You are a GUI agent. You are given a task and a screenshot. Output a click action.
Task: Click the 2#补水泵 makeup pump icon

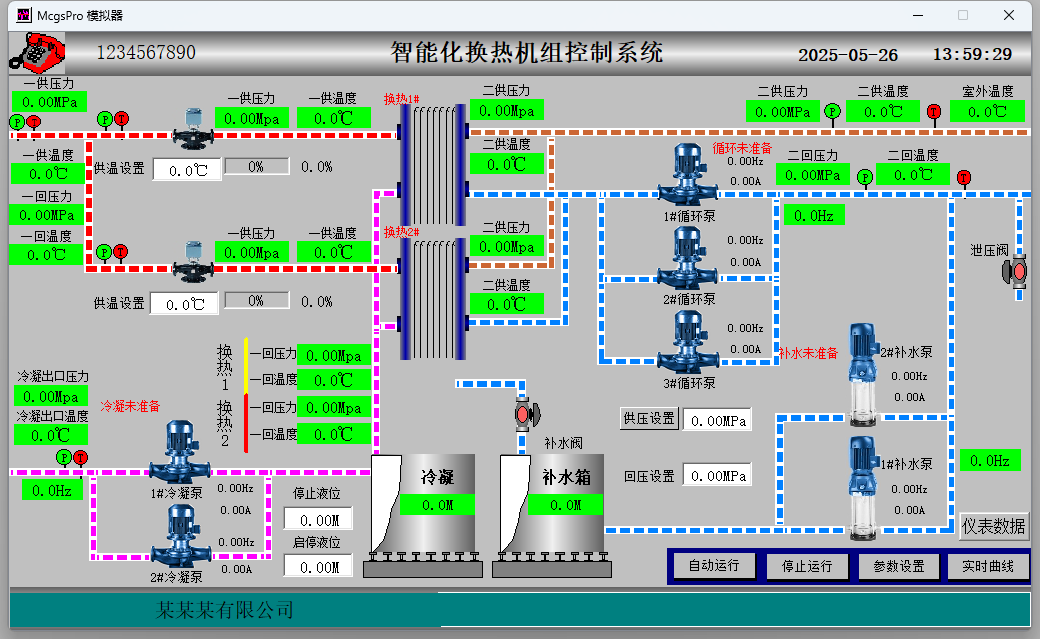862,372
